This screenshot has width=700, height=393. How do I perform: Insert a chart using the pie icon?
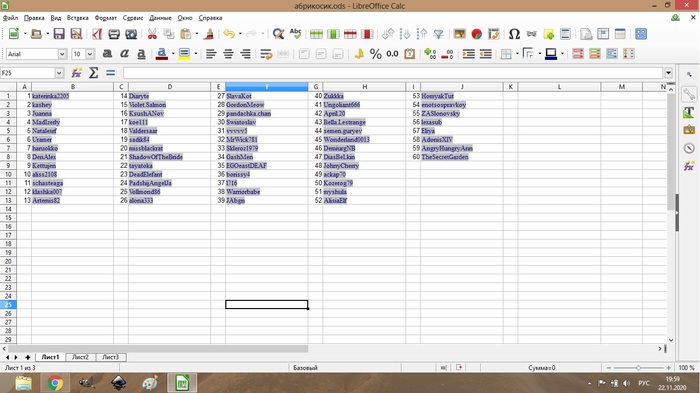(x=477, y=34)
